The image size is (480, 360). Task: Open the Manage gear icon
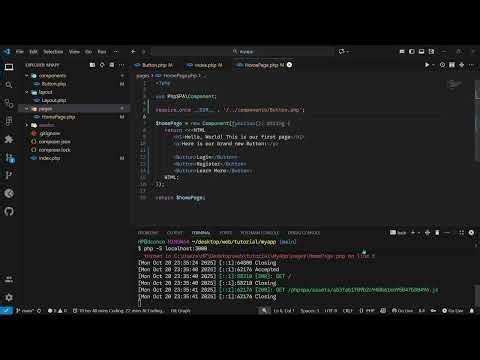click(9, 297)
